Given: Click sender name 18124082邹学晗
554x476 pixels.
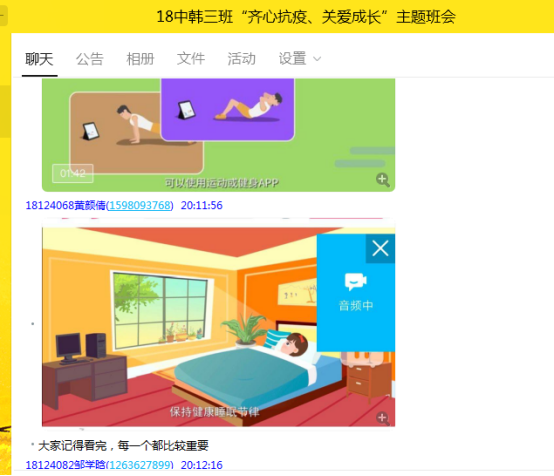Looking at the screenshot, I should tap(65, 465).
